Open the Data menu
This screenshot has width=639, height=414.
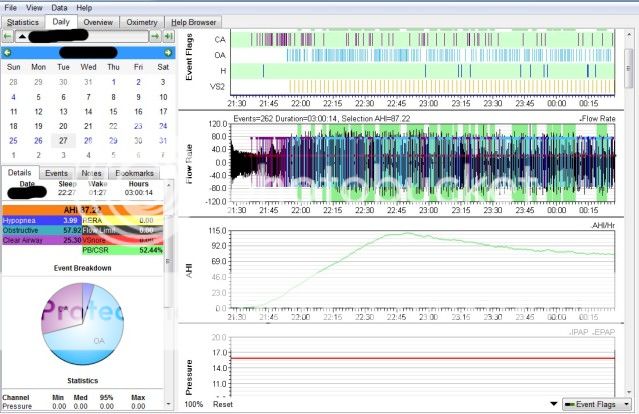coord(59,8)
